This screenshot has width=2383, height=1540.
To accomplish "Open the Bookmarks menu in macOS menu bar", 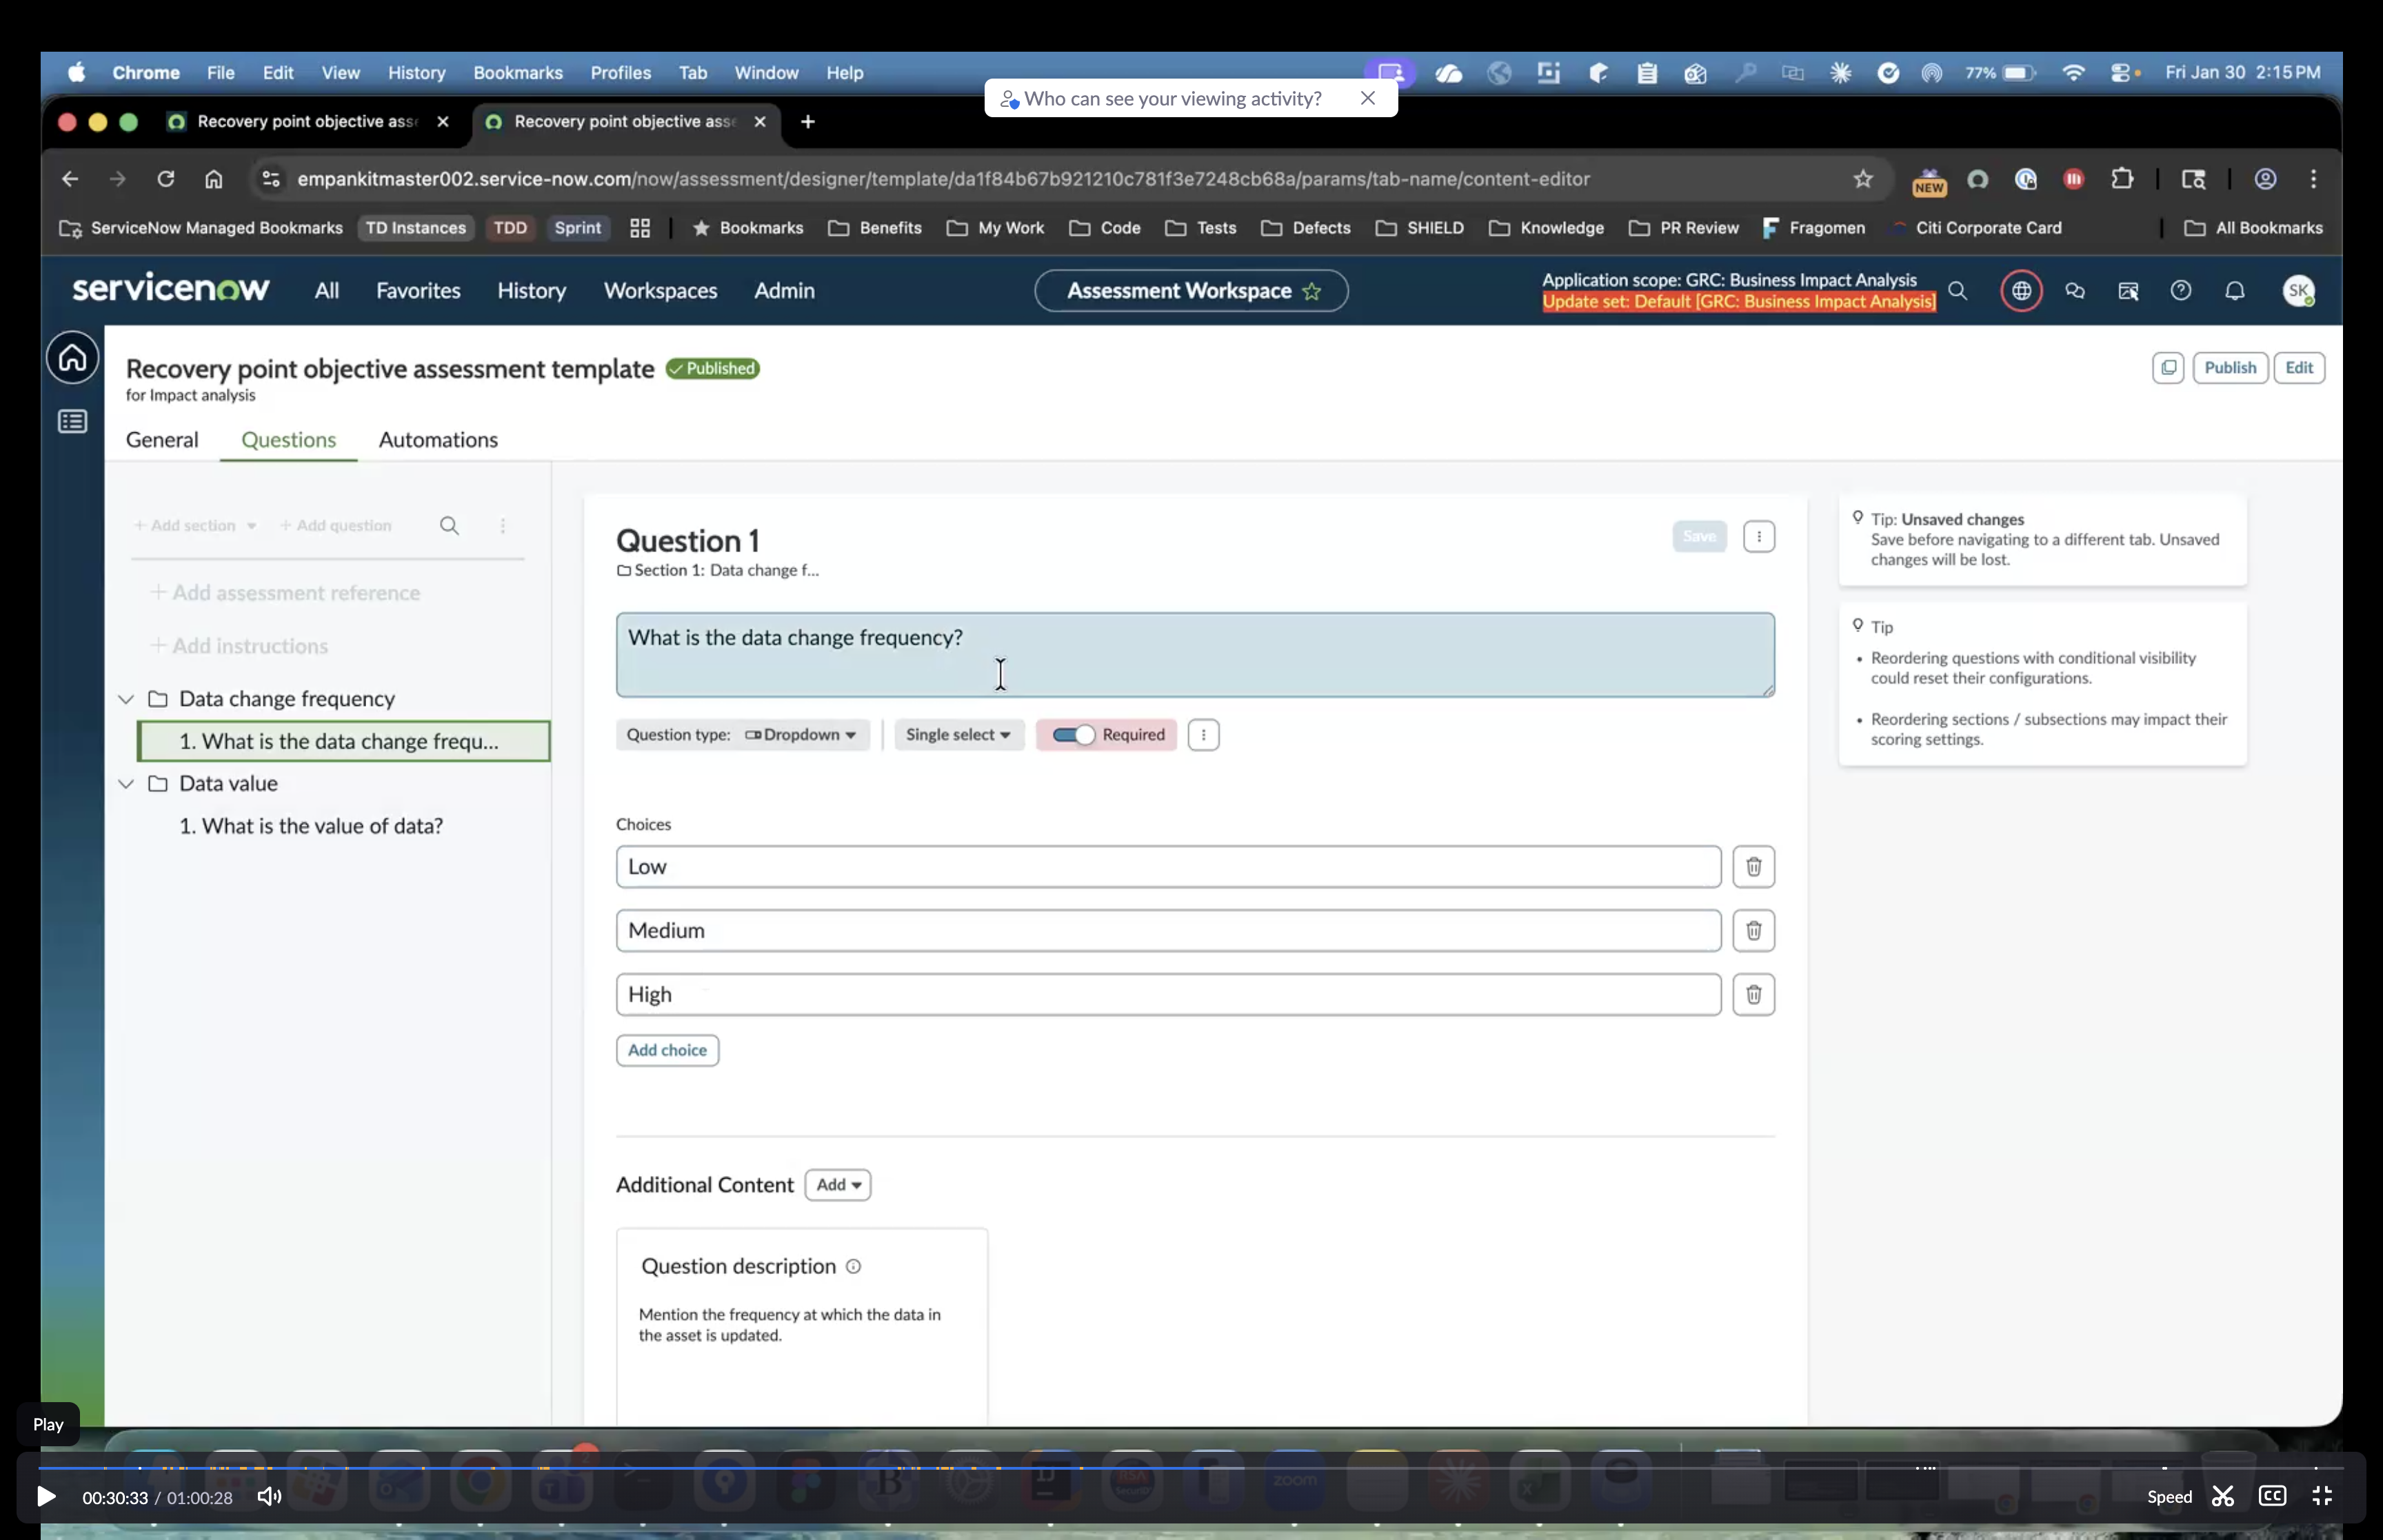I will [x=518, y=72].
